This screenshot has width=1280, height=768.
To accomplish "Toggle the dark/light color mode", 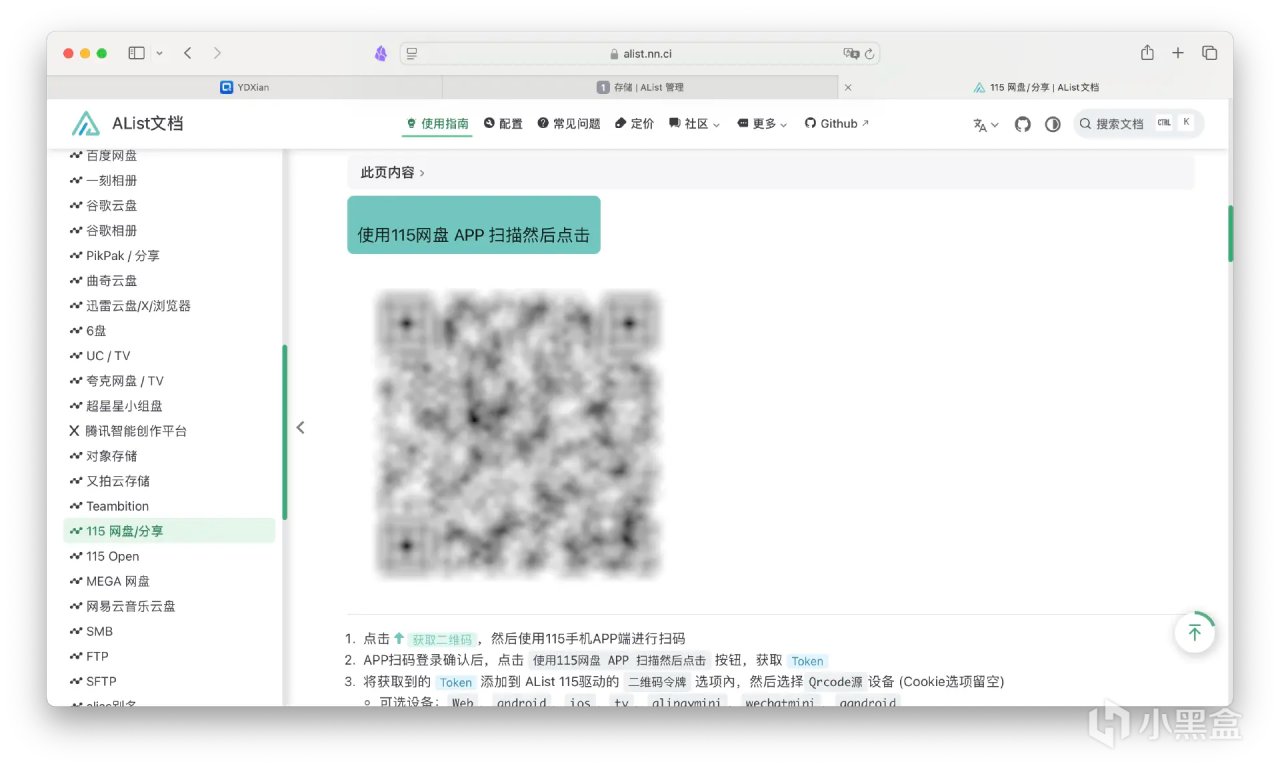I will [1052, 124].
